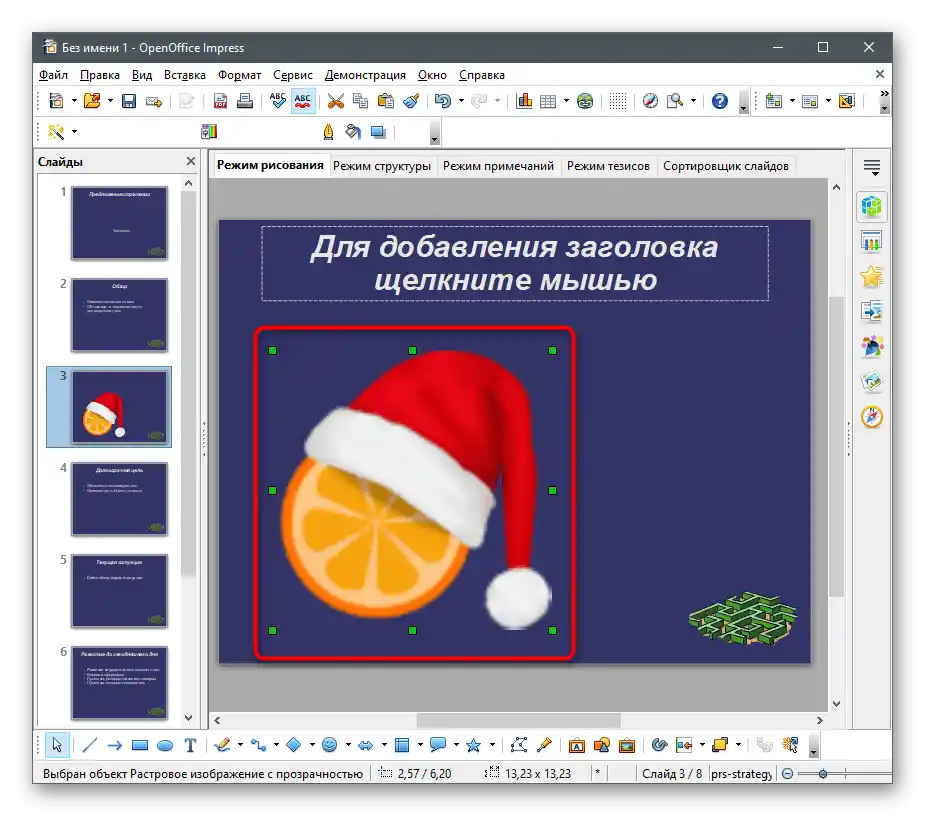
Task: Select slide 6 thumbnail
Action: 119,683
